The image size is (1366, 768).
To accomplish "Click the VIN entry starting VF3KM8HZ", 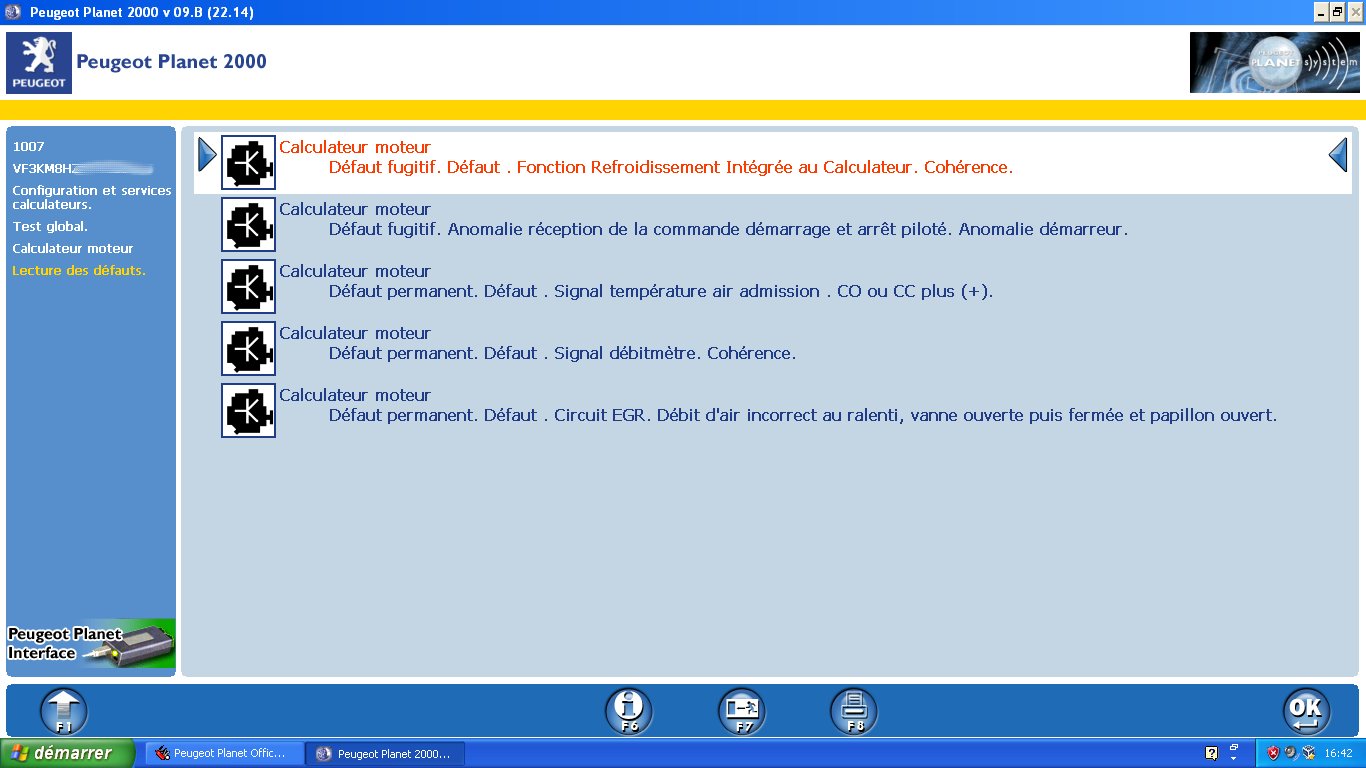I will (x=83, y=168).
